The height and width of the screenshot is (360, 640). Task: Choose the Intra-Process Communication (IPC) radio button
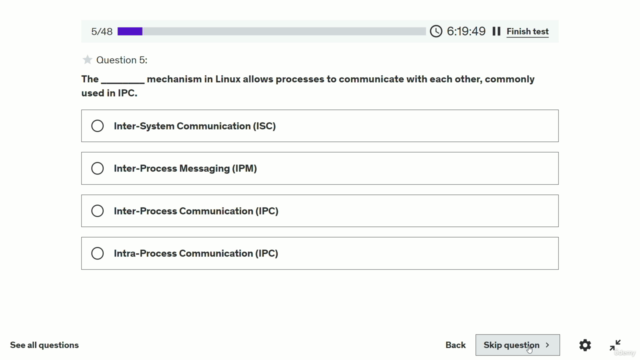click(x=98, y=253)
